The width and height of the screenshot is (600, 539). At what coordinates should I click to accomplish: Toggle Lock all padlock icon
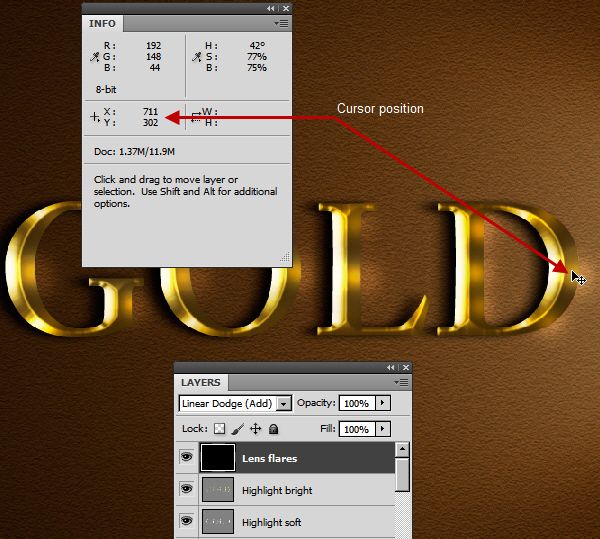tap(273, 429)
